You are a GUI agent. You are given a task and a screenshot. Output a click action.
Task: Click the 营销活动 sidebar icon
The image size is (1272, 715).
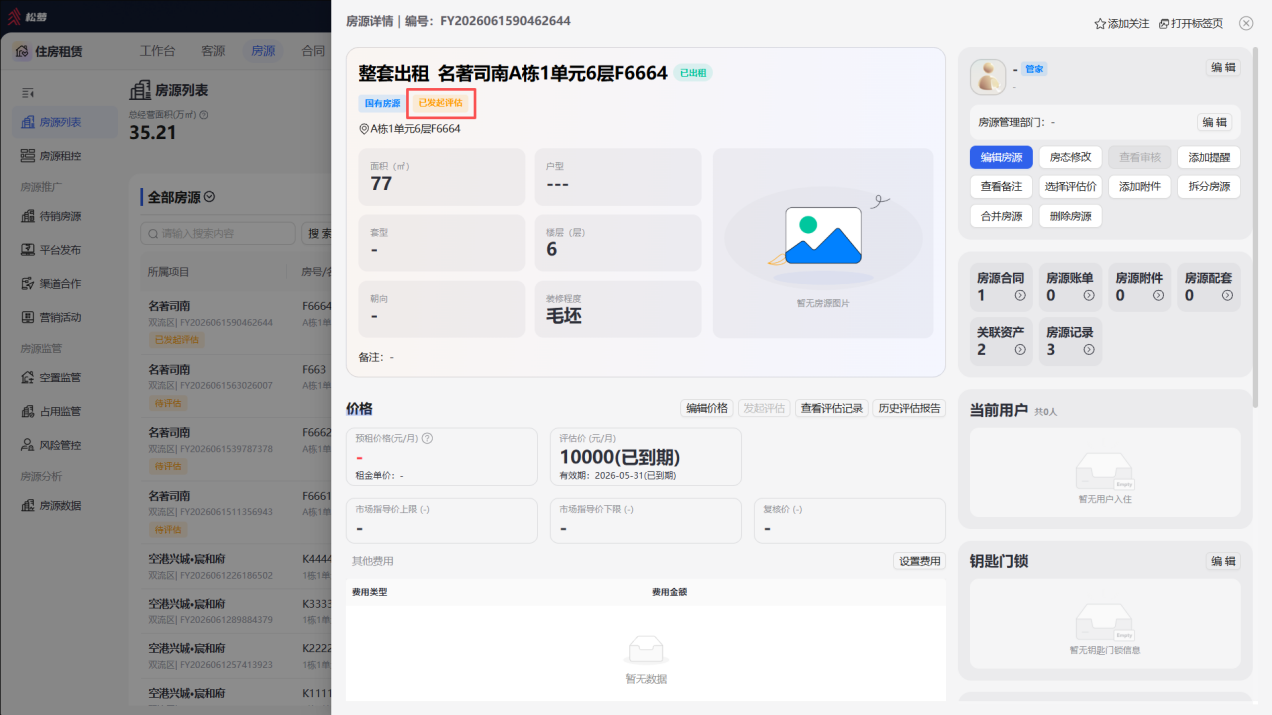click(x=29, y=317)
